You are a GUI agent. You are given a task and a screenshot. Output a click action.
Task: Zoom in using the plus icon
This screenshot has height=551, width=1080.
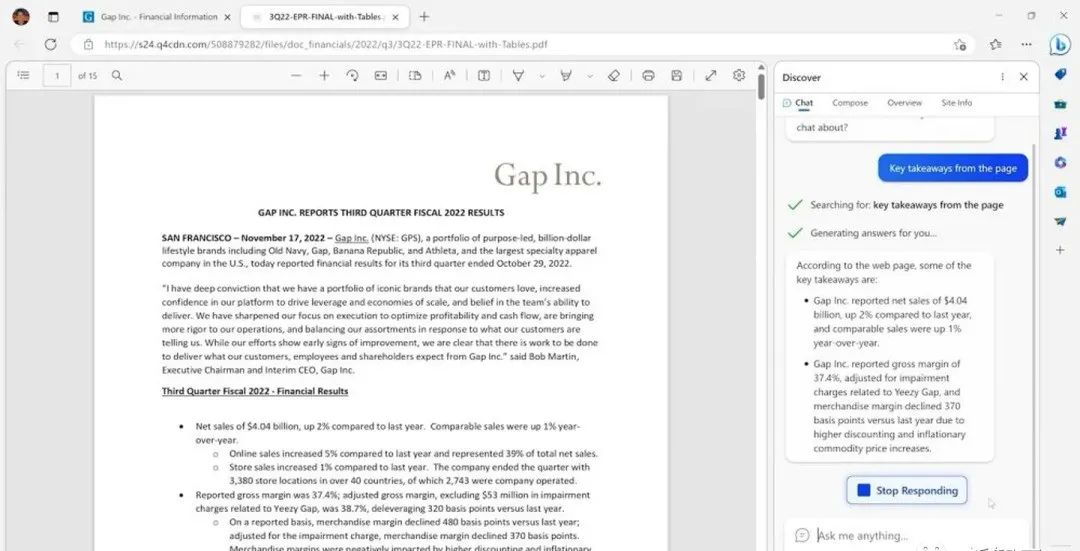[324, 76]
